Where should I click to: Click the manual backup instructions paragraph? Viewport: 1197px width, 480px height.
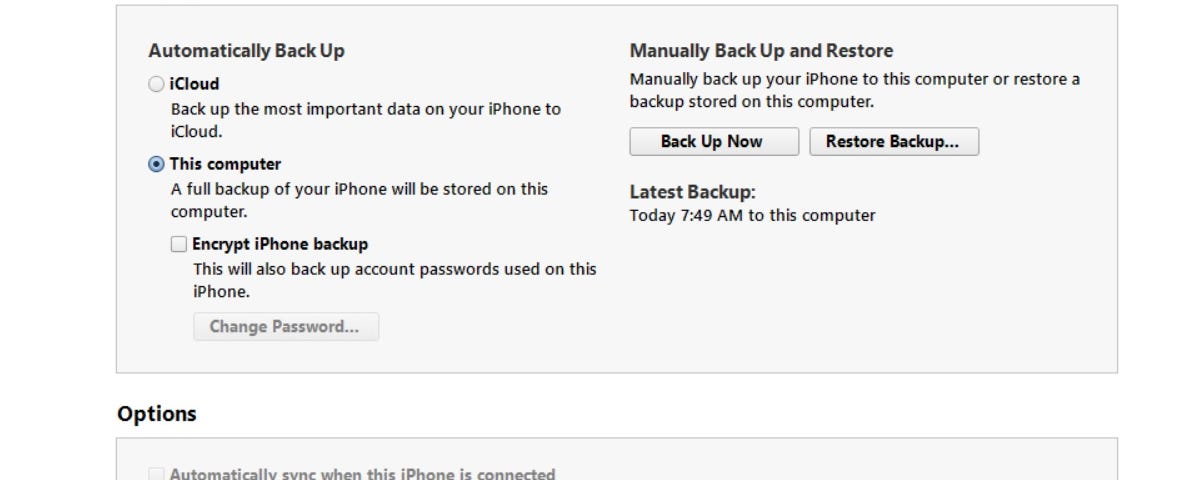click(855, 91)
